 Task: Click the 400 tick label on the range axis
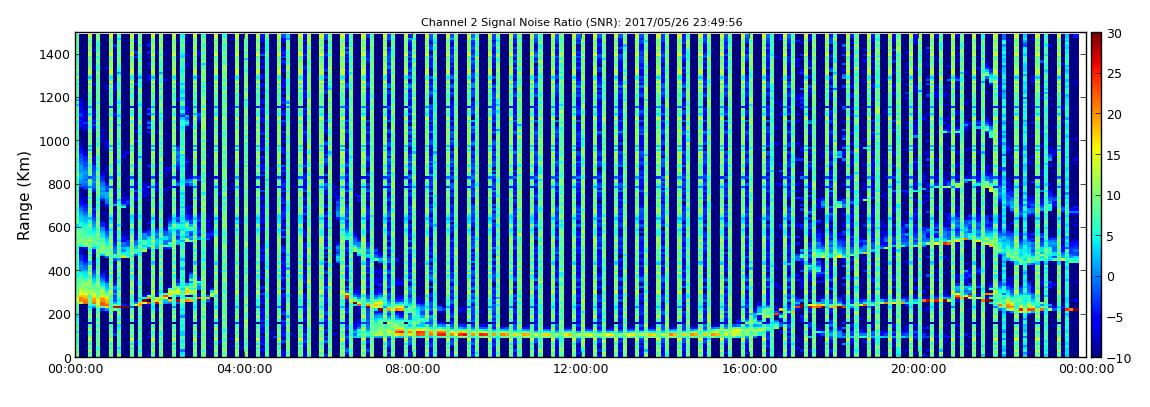(59, 271)
